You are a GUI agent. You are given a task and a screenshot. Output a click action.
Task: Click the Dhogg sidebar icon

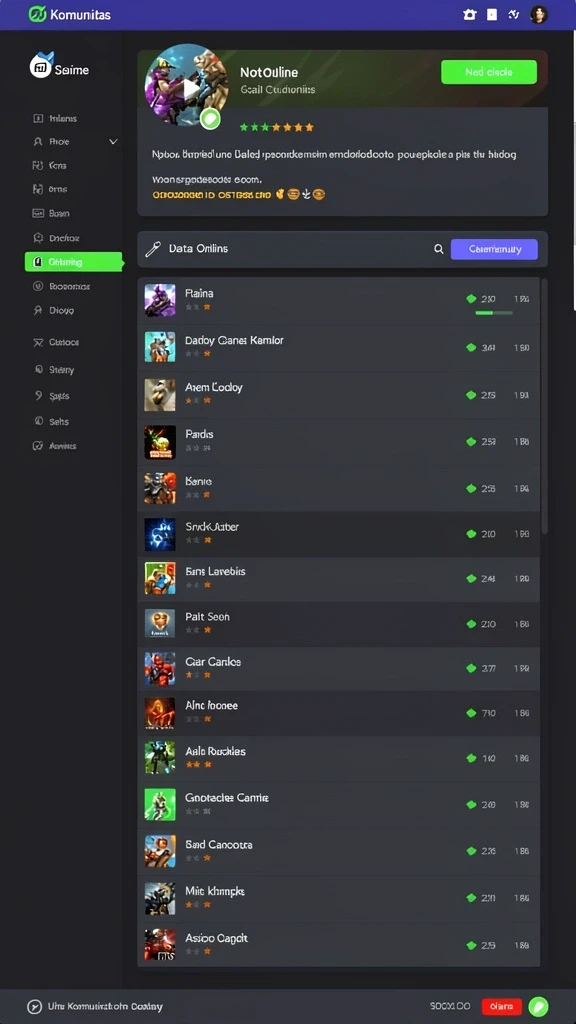(37, 311)
